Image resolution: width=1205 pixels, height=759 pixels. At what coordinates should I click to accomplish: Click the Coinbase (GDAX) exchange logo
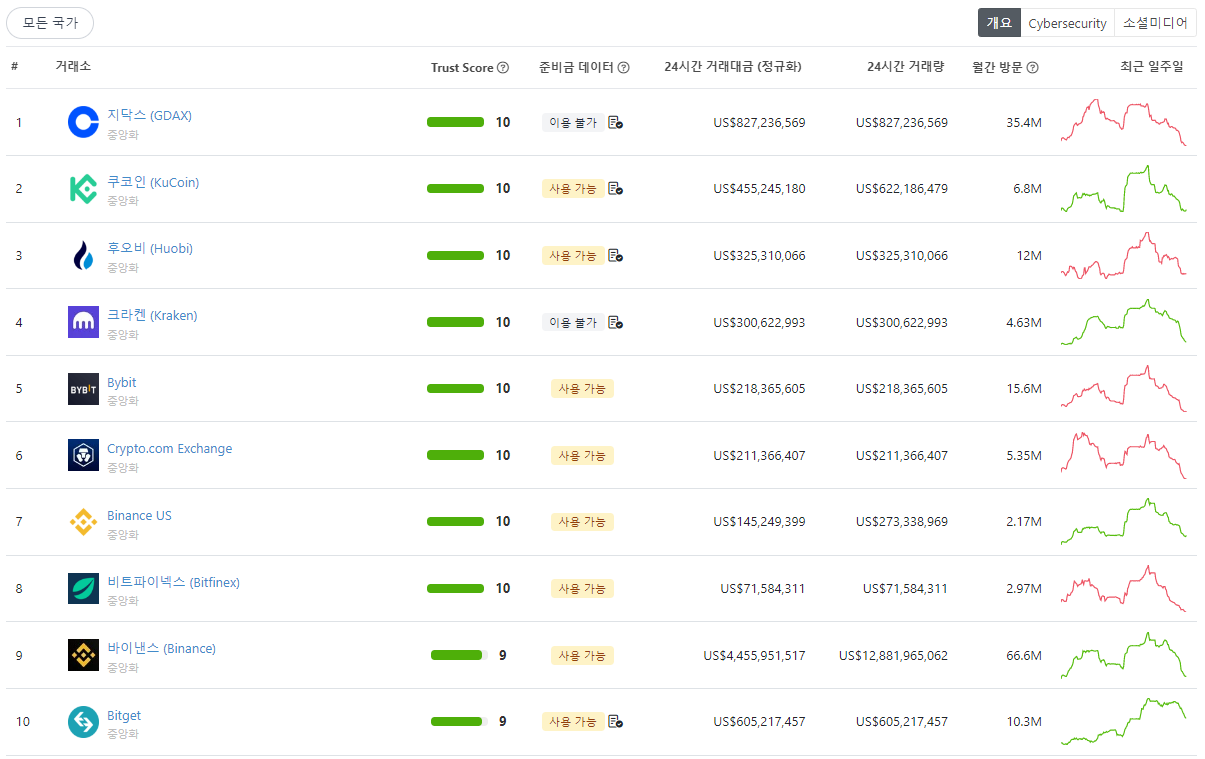click(x=83, y=122)
